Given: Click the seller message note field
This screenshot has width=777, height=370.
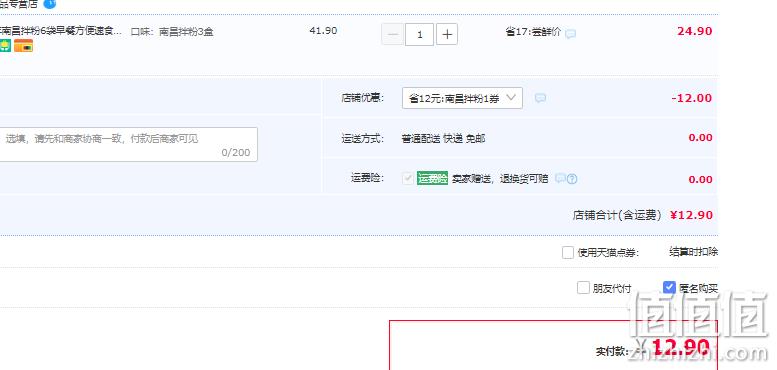Looking at the screenshot, I should pos(128,144).
